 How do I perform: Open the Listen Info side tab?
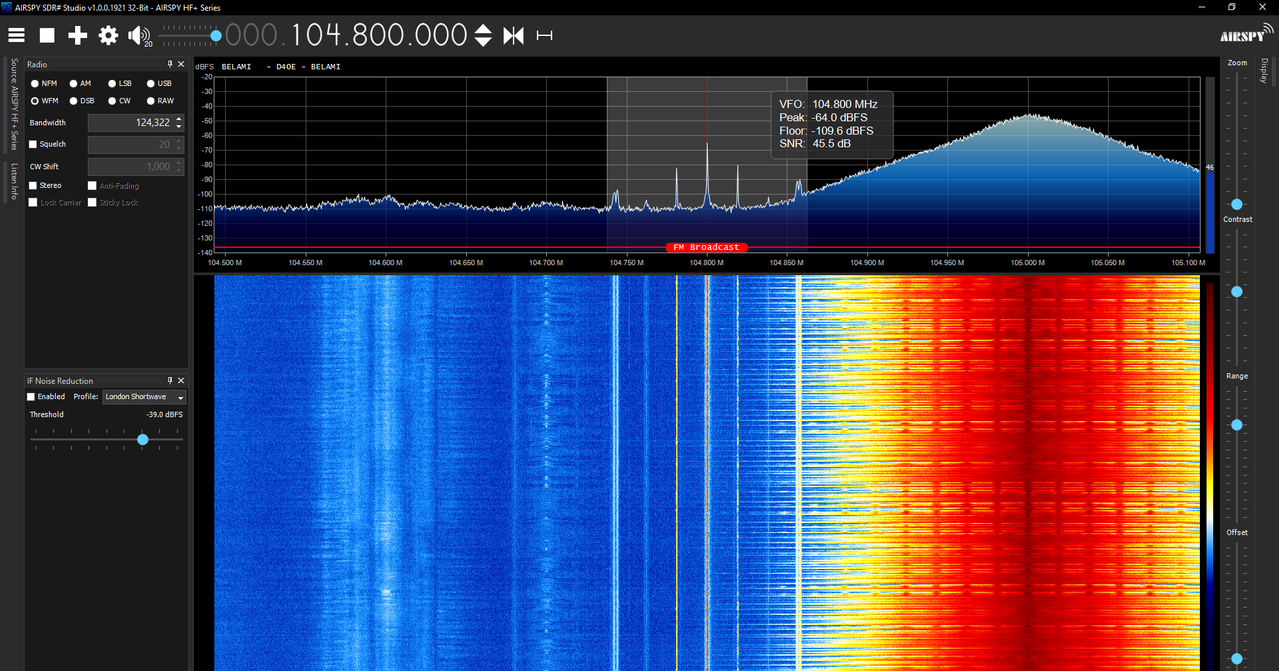tap(14, 181)
